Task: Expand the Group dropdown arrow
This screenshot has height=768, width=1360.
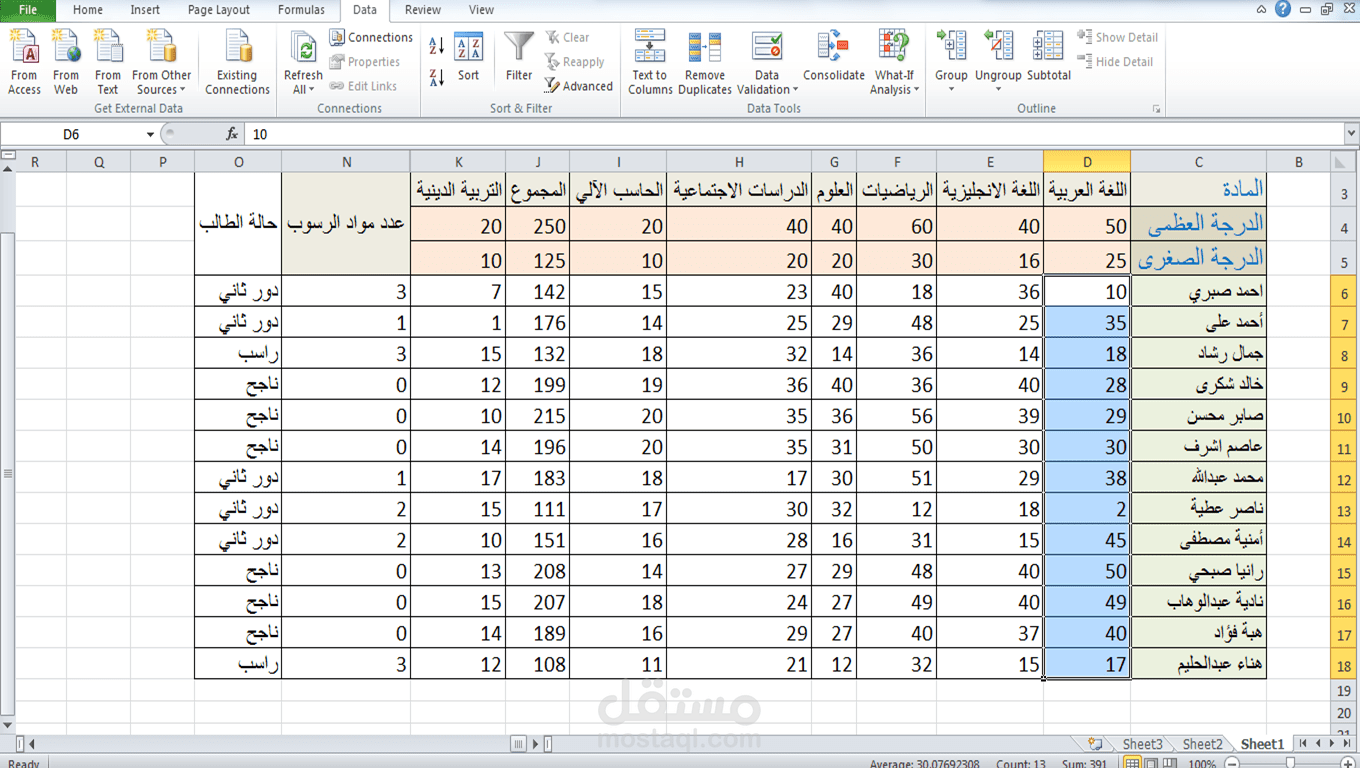Action: [951, 89]
